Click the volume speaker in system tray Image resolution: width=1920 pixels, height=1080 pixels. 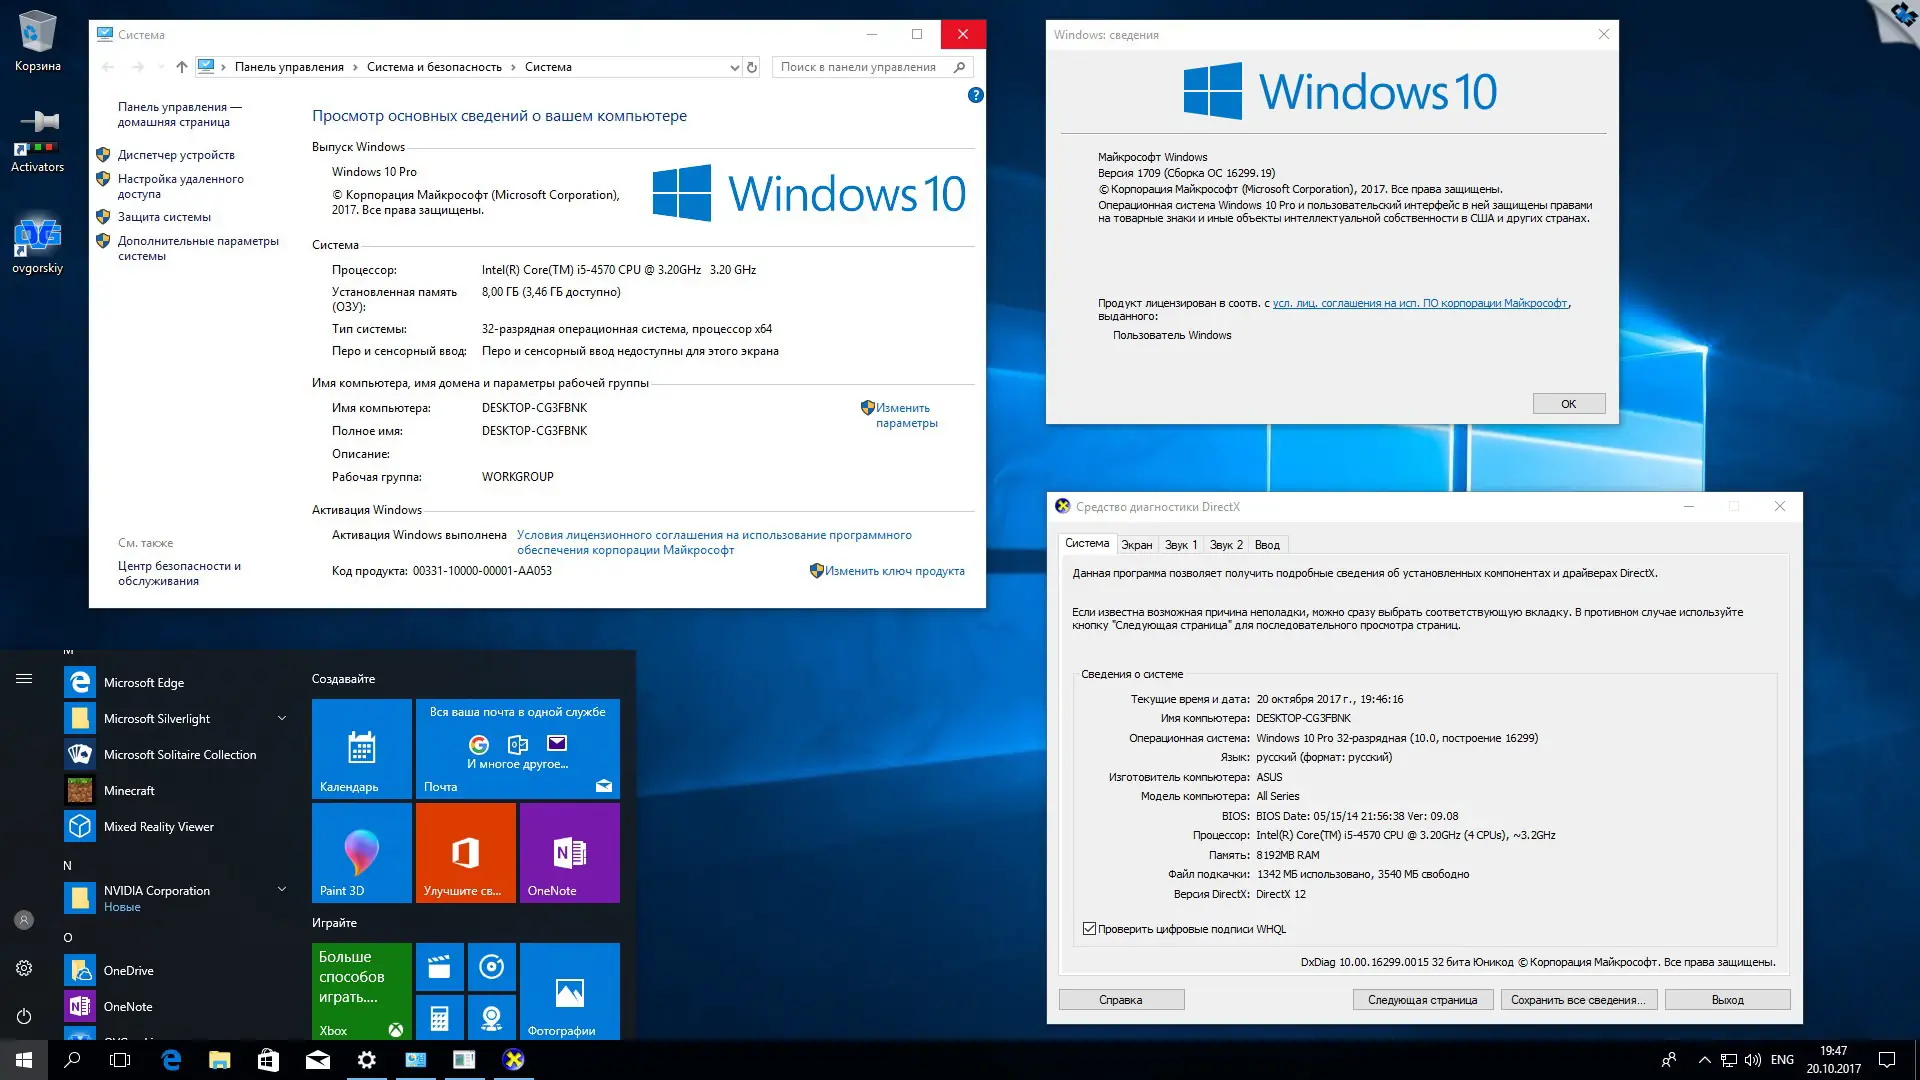[1753, 1059]
